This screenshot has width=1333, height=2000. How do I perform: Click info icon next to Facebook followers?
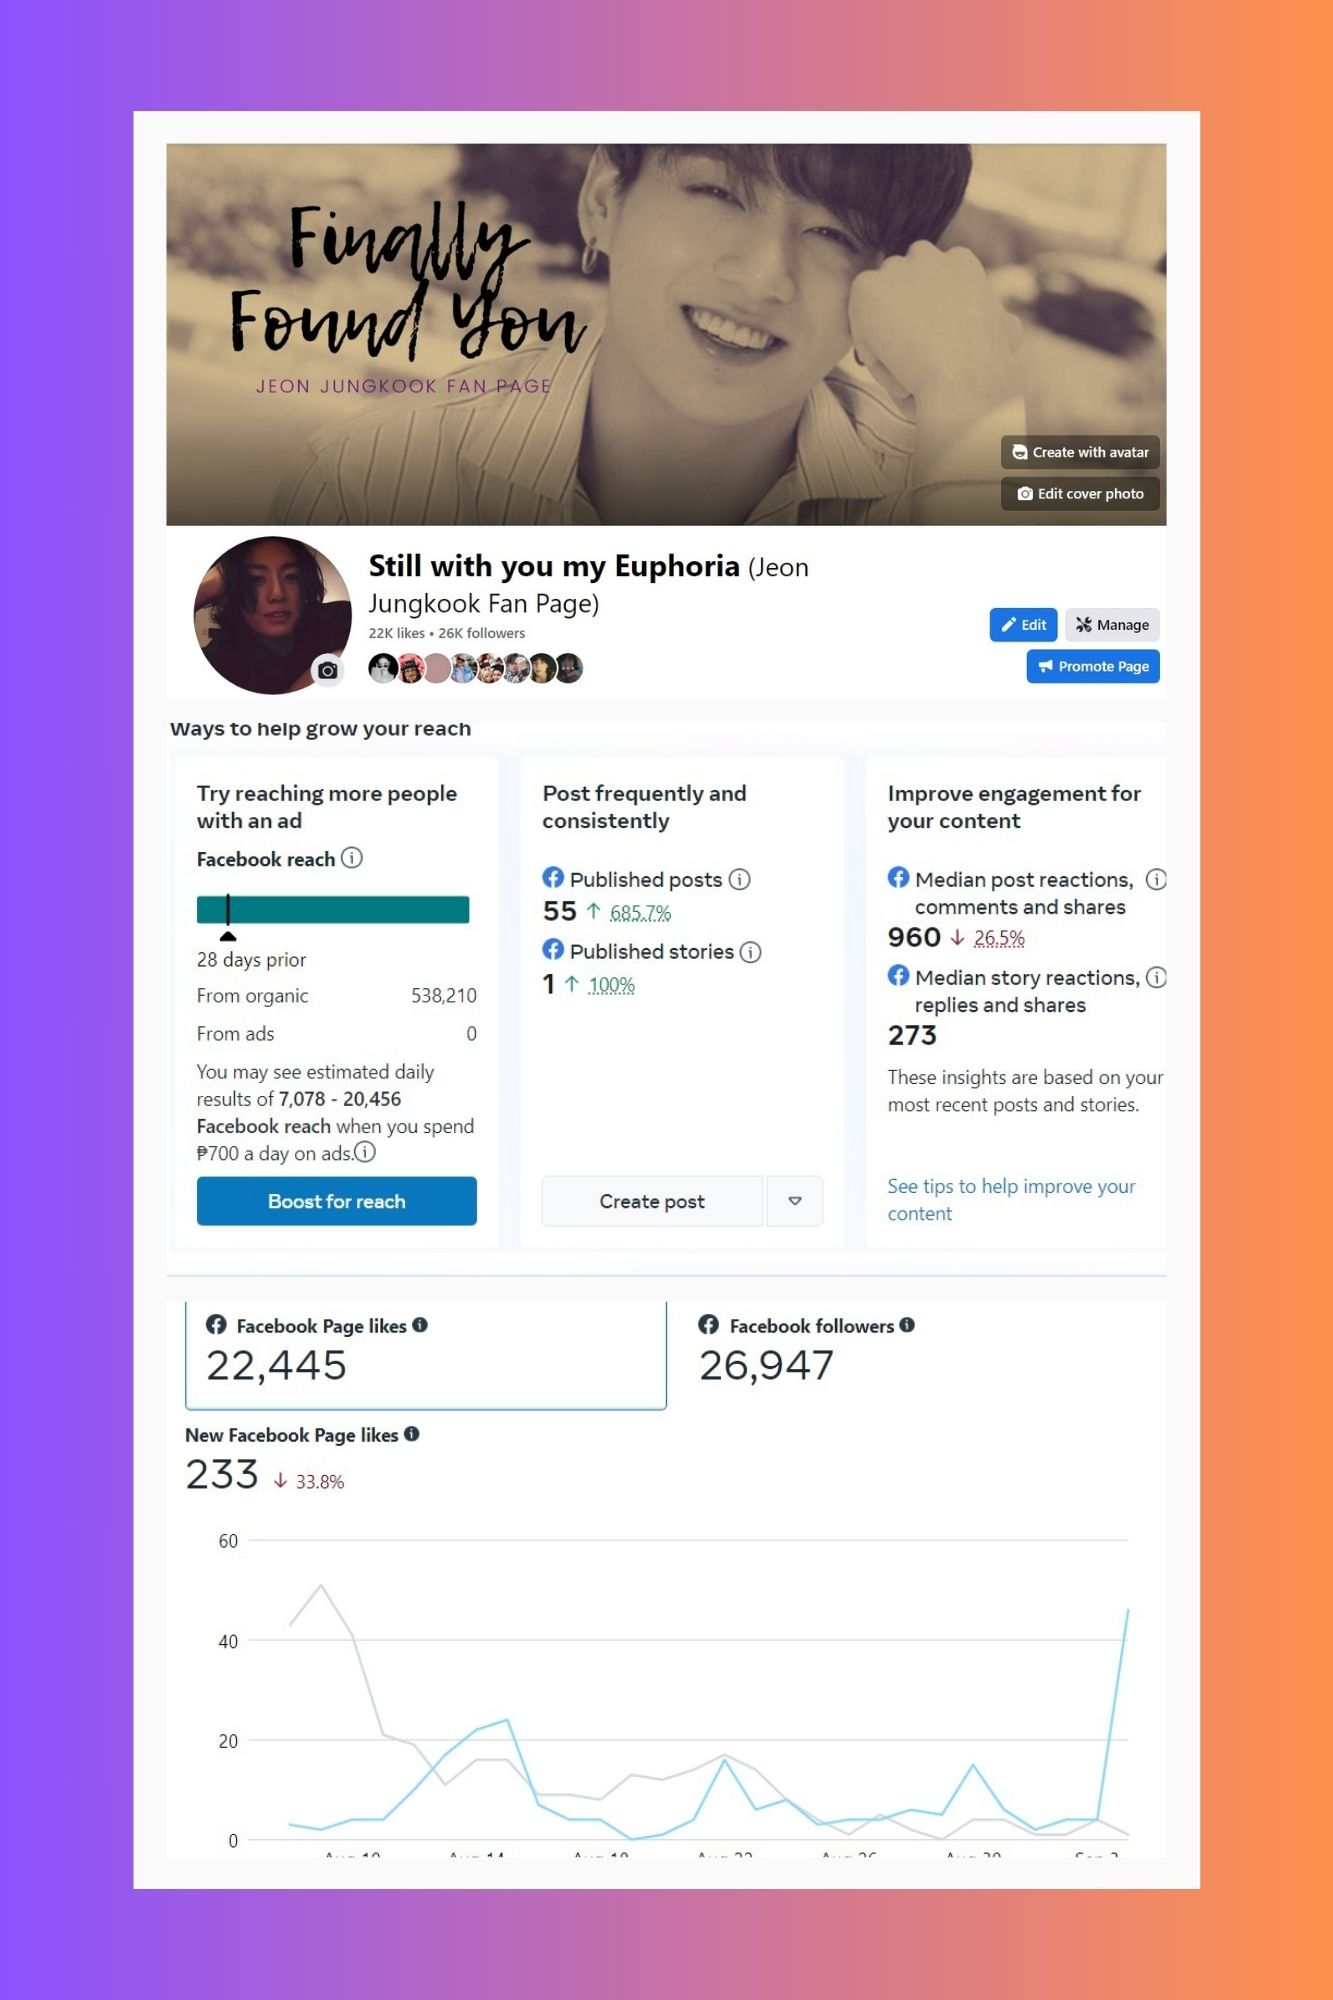coord(907,1325)
